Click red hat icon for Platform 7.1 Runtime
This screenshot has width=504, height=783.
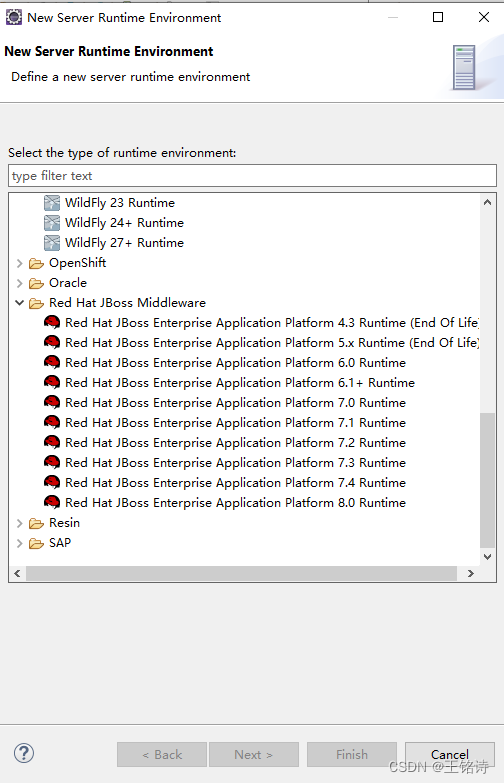pyautogui.click(x=52, y=422)
